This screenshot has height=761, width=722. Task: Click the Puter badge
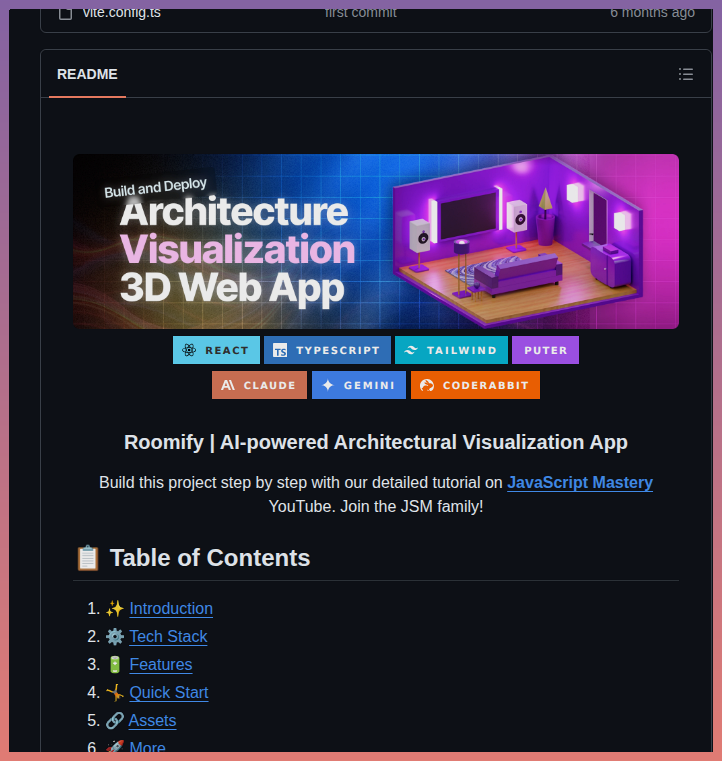(x=545, y=350)
